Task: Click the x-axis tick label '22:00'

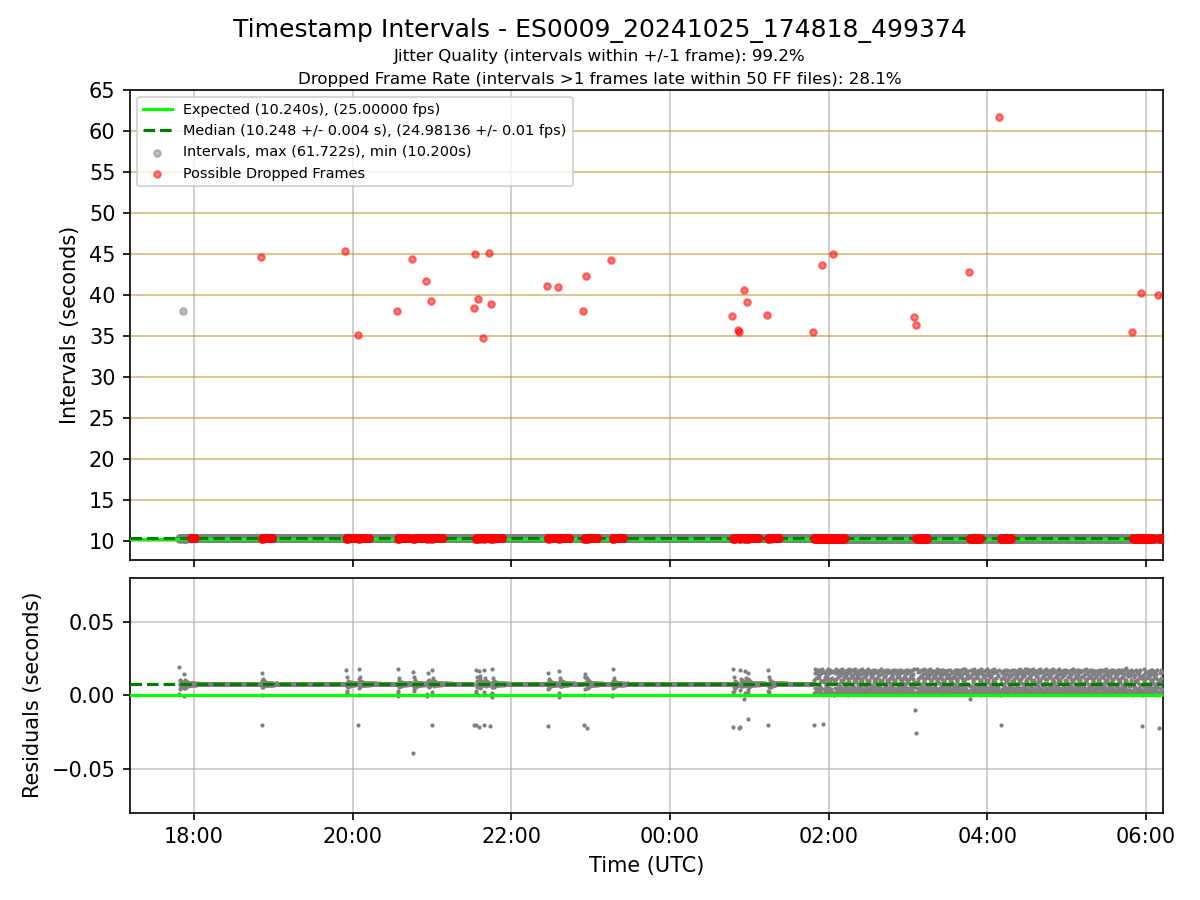Action: click(x=511, y=834)
